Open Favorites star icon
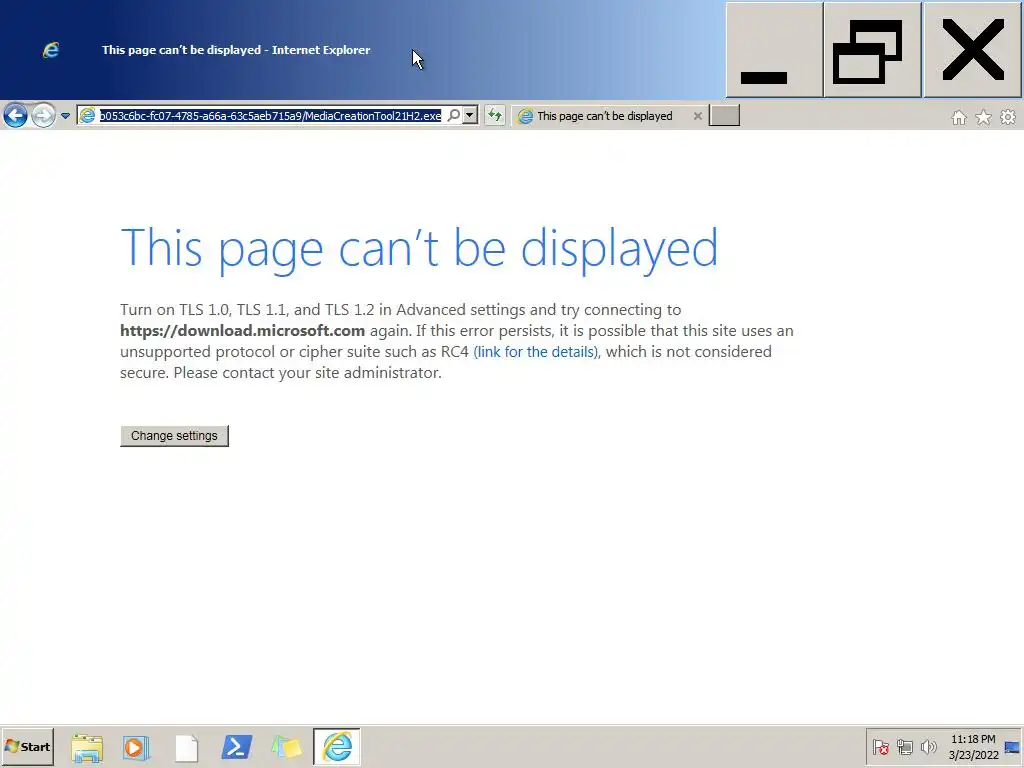1024x768 pixels. (983, 117)
